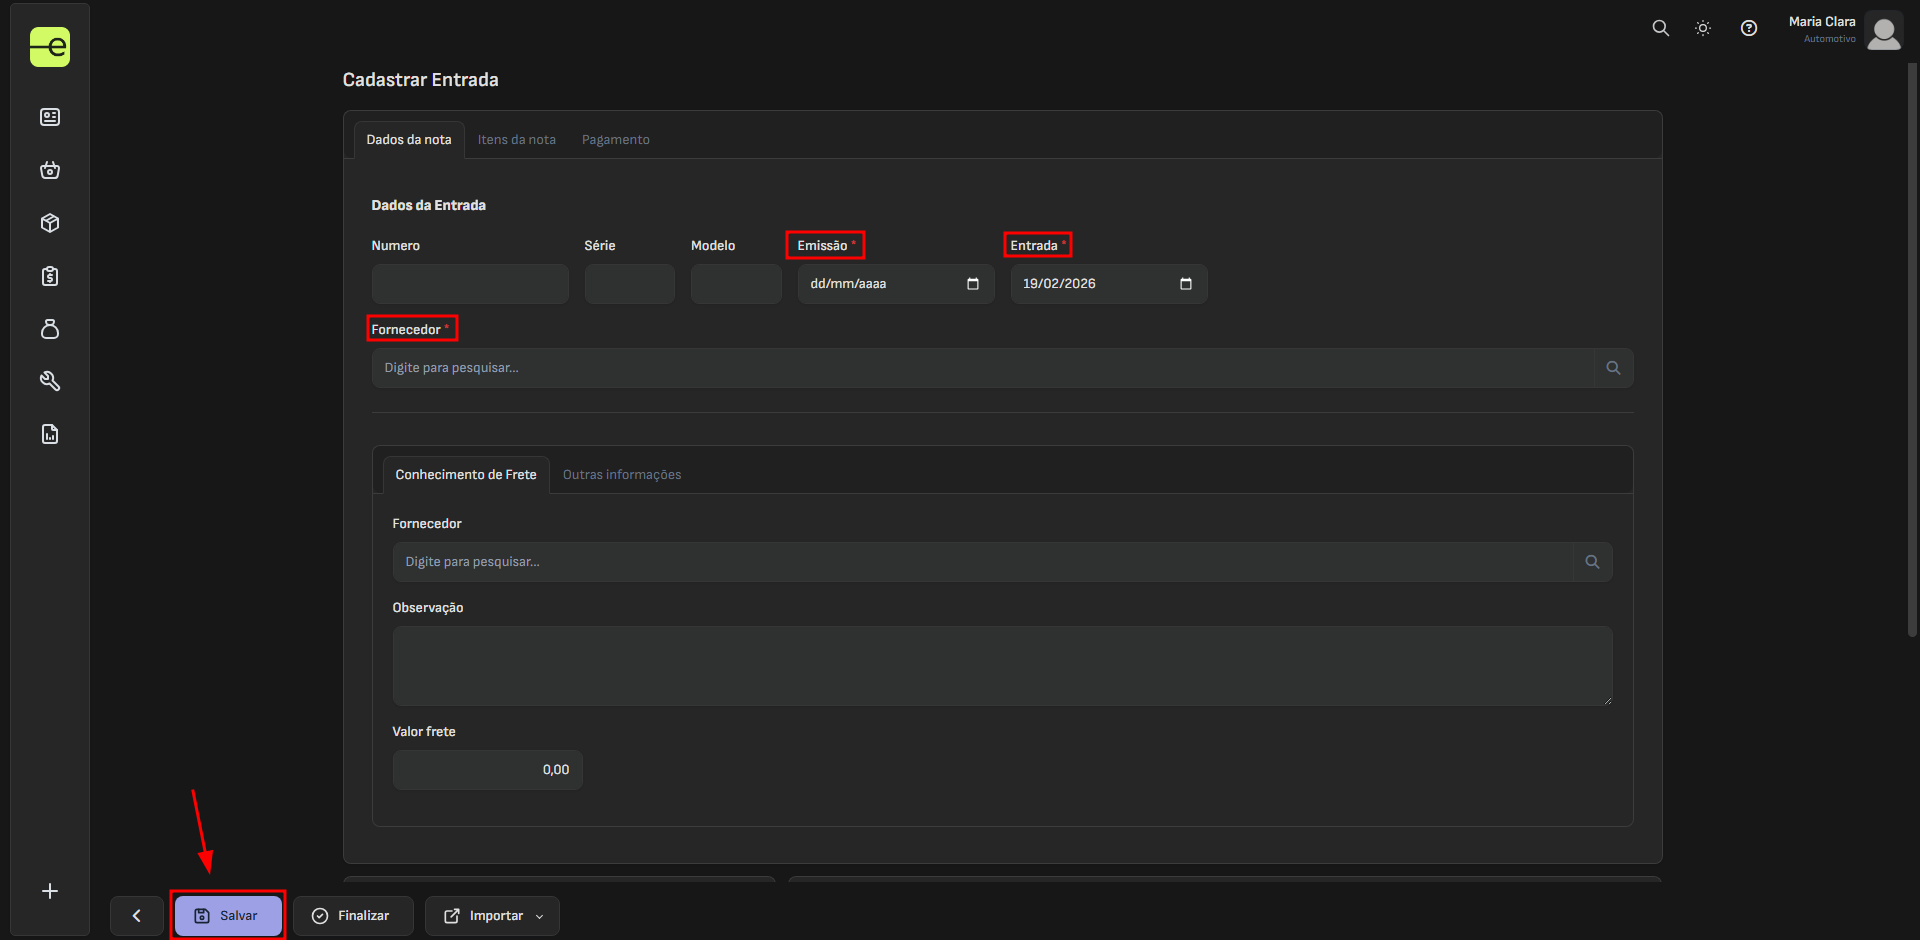
Task: Click the back arrow button
Action: coord(137,916)
